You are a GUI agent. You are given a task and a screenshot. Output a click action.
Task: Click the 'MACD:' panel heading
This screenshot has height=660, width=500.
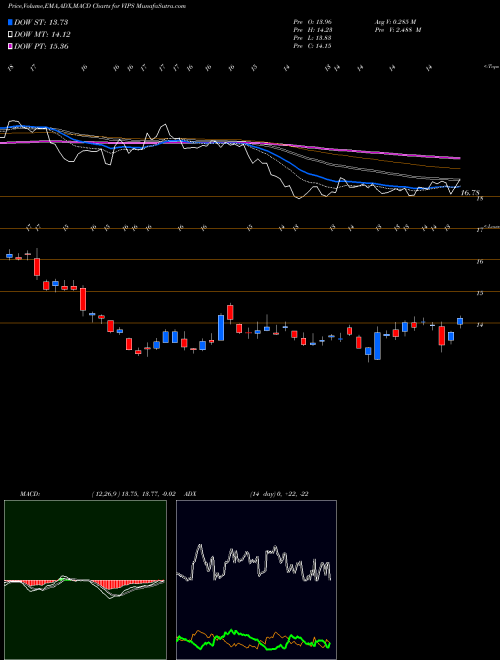tap(30, 494)
